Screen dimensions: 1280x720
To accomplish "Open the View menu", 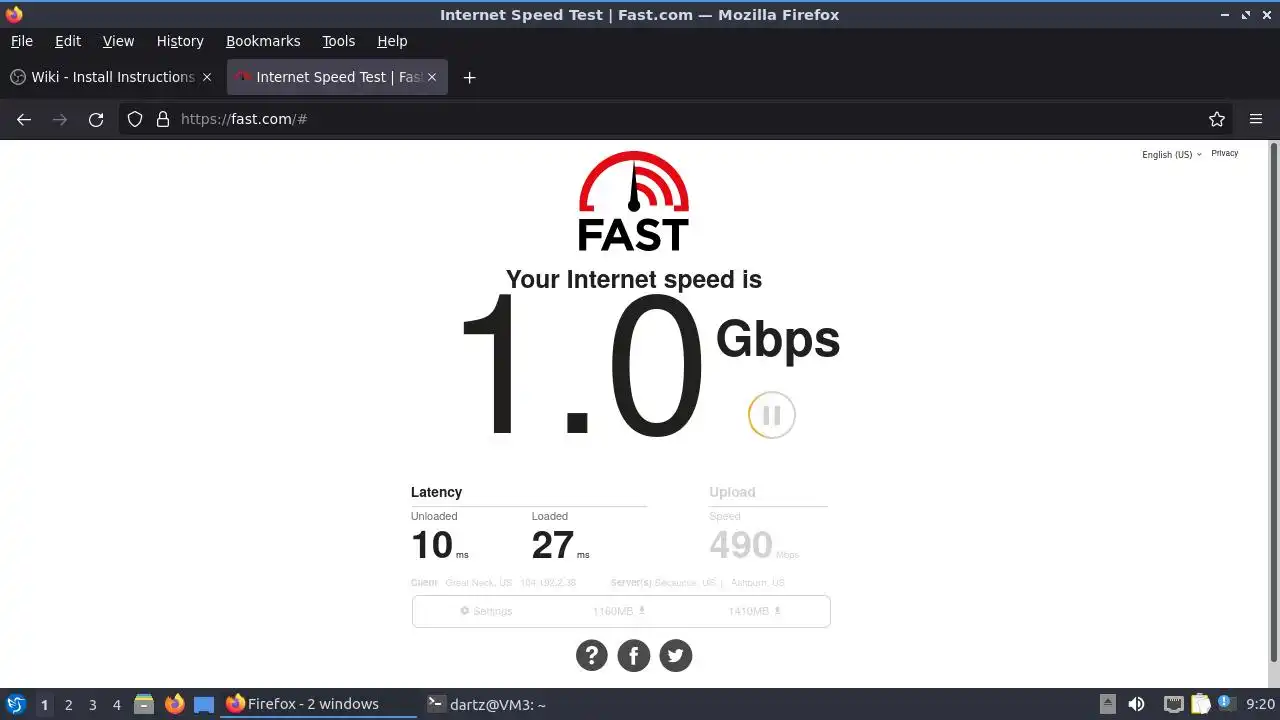I will (118, 41).
